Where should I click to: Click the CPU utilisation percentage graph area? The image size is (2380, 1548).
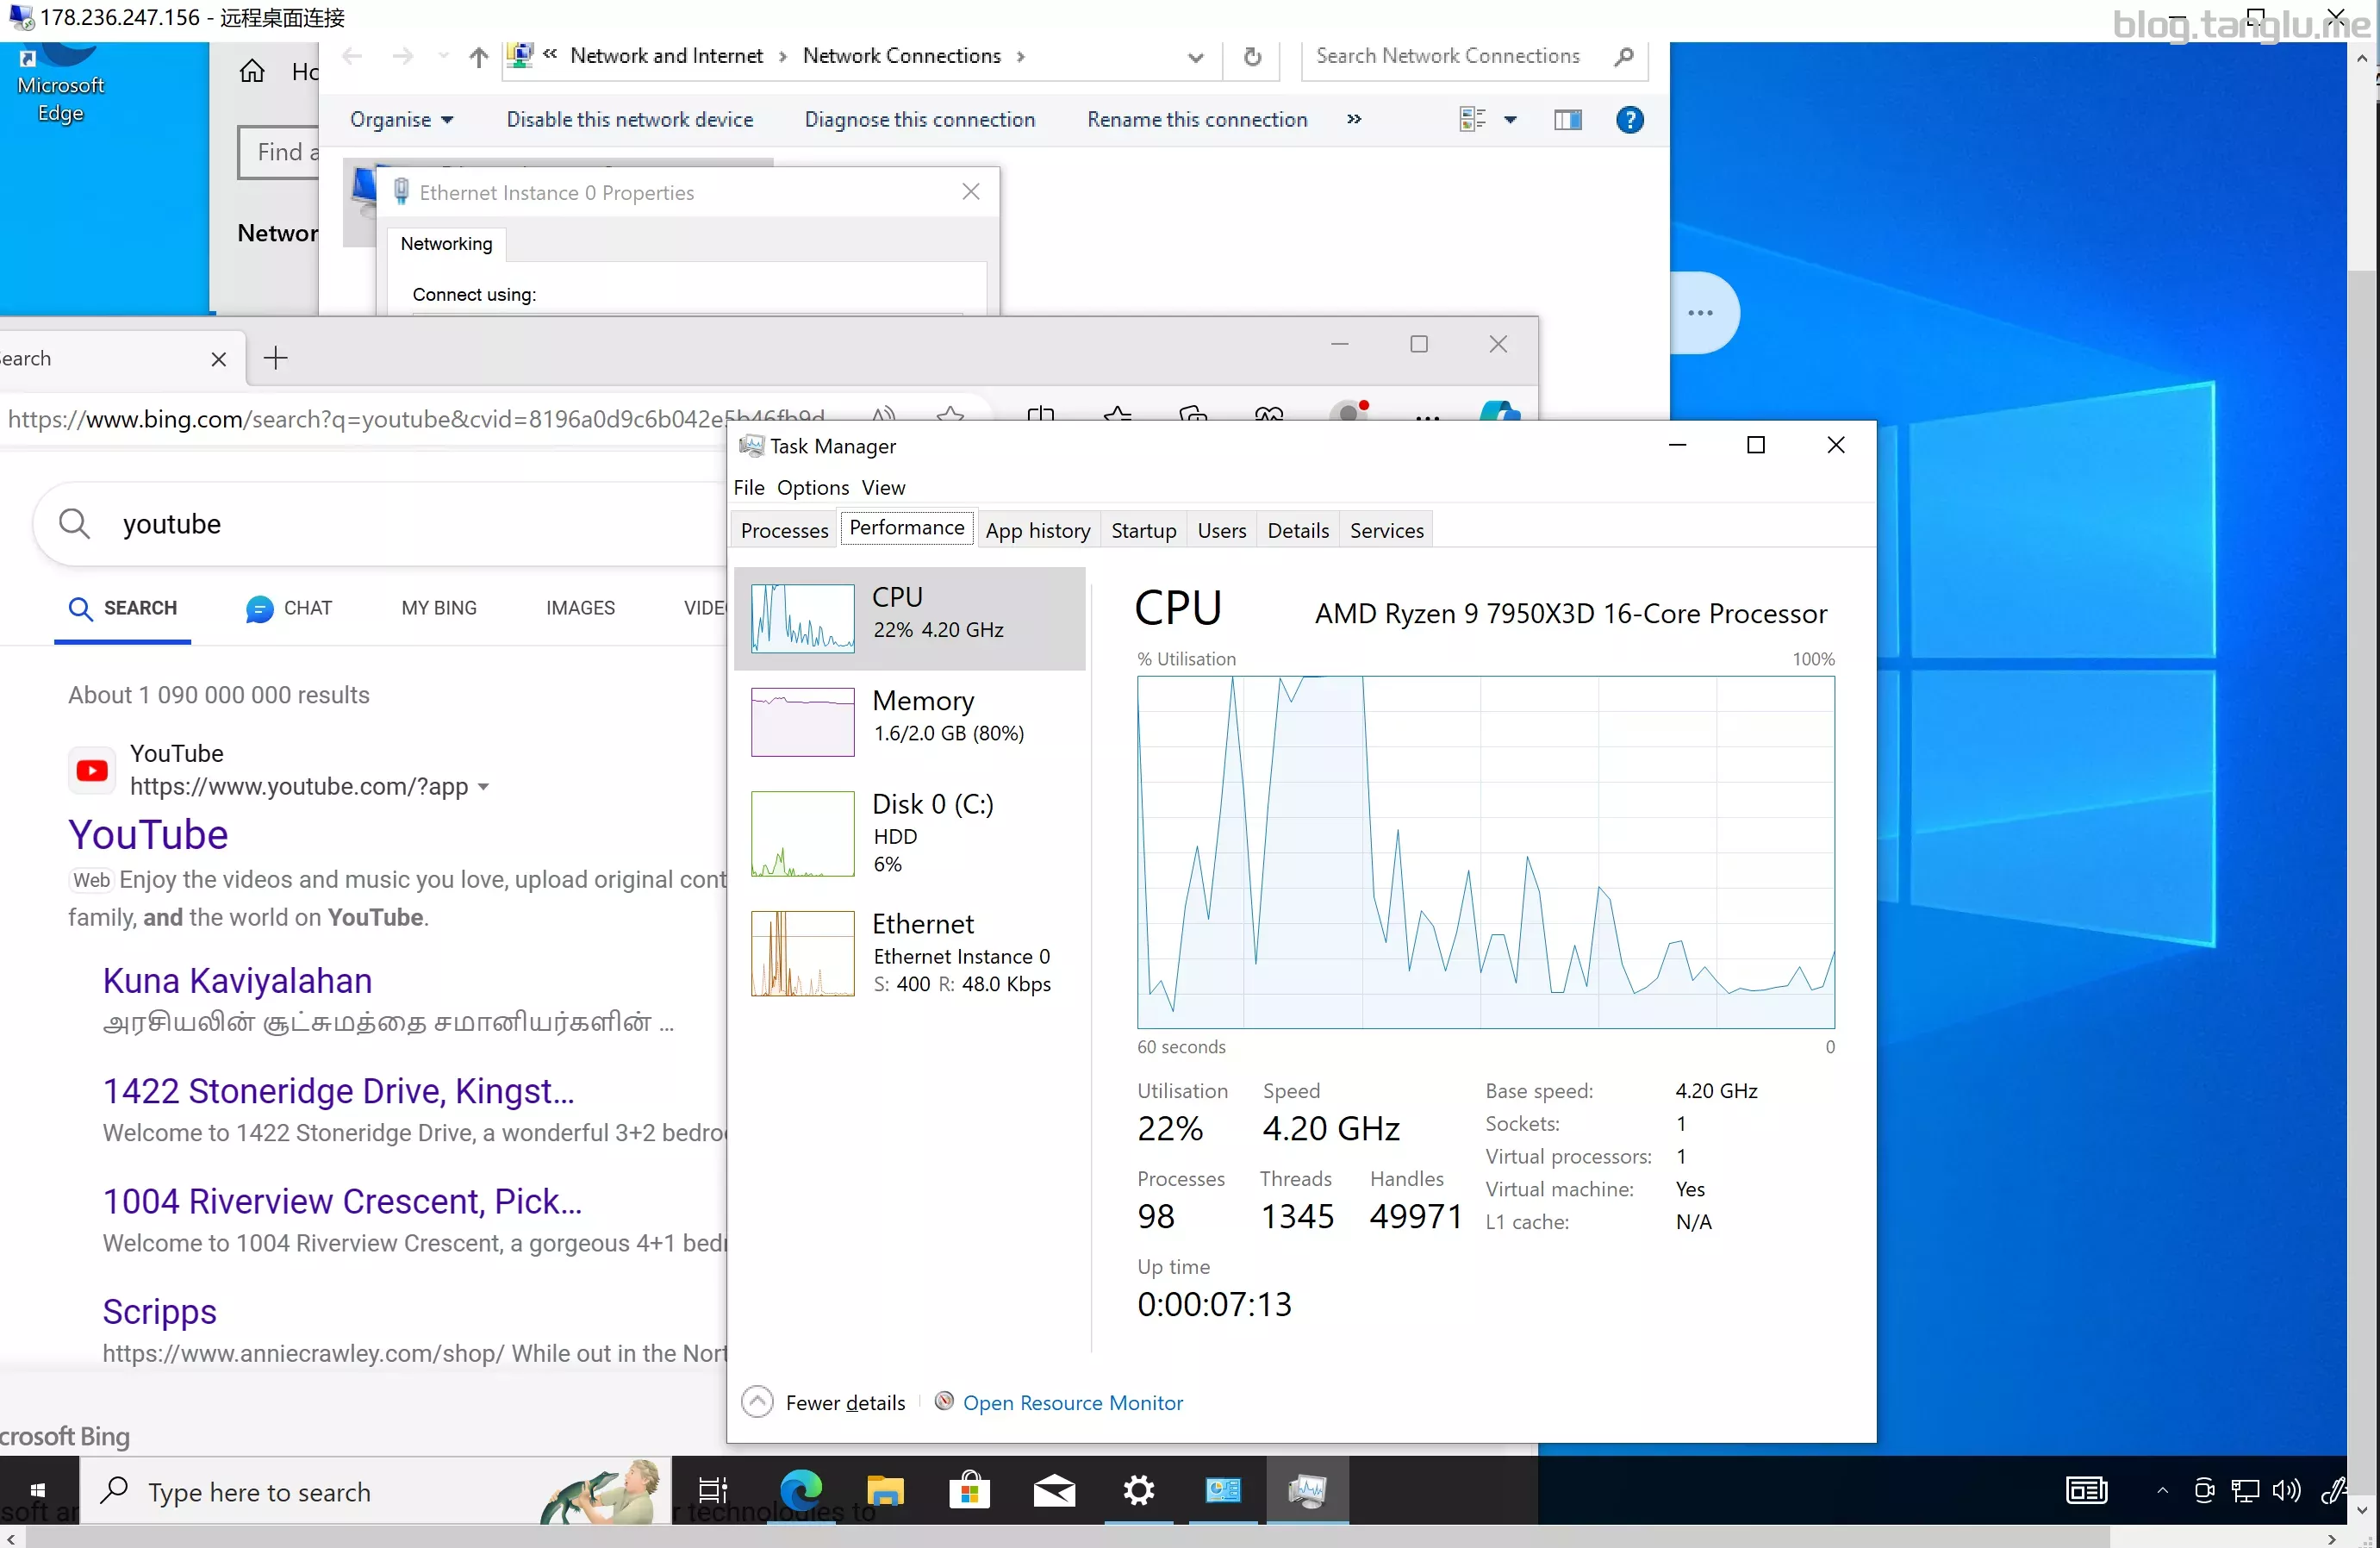click(1485, 851)
